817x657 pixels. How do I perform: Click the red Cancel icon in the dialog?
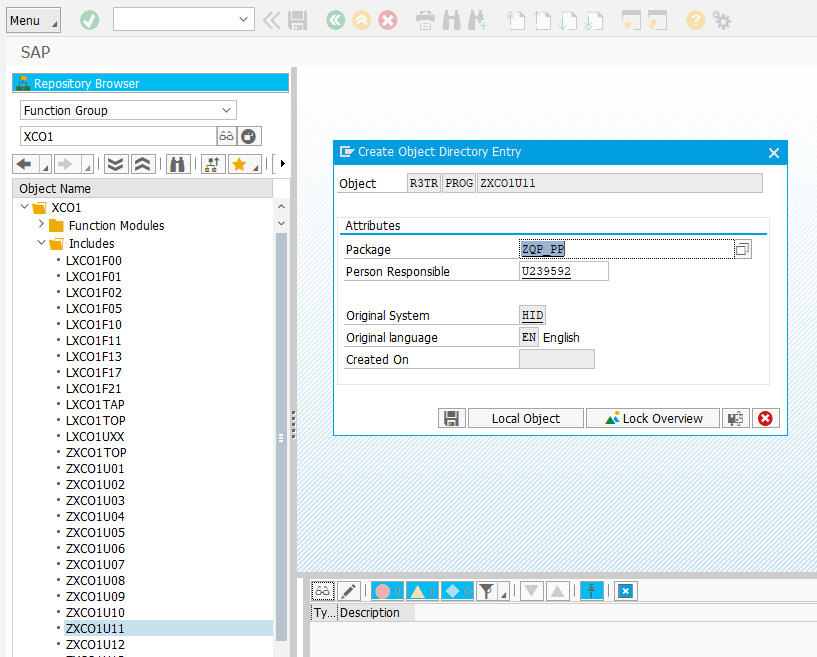point(766,419)
